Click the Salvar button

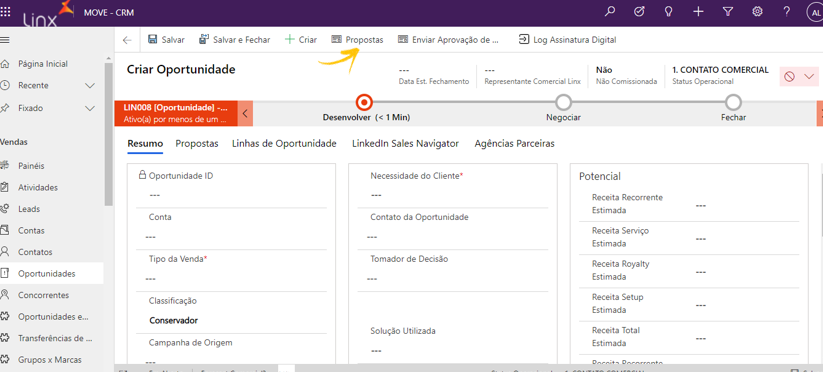pyautogui.click(x=166, y=39)
